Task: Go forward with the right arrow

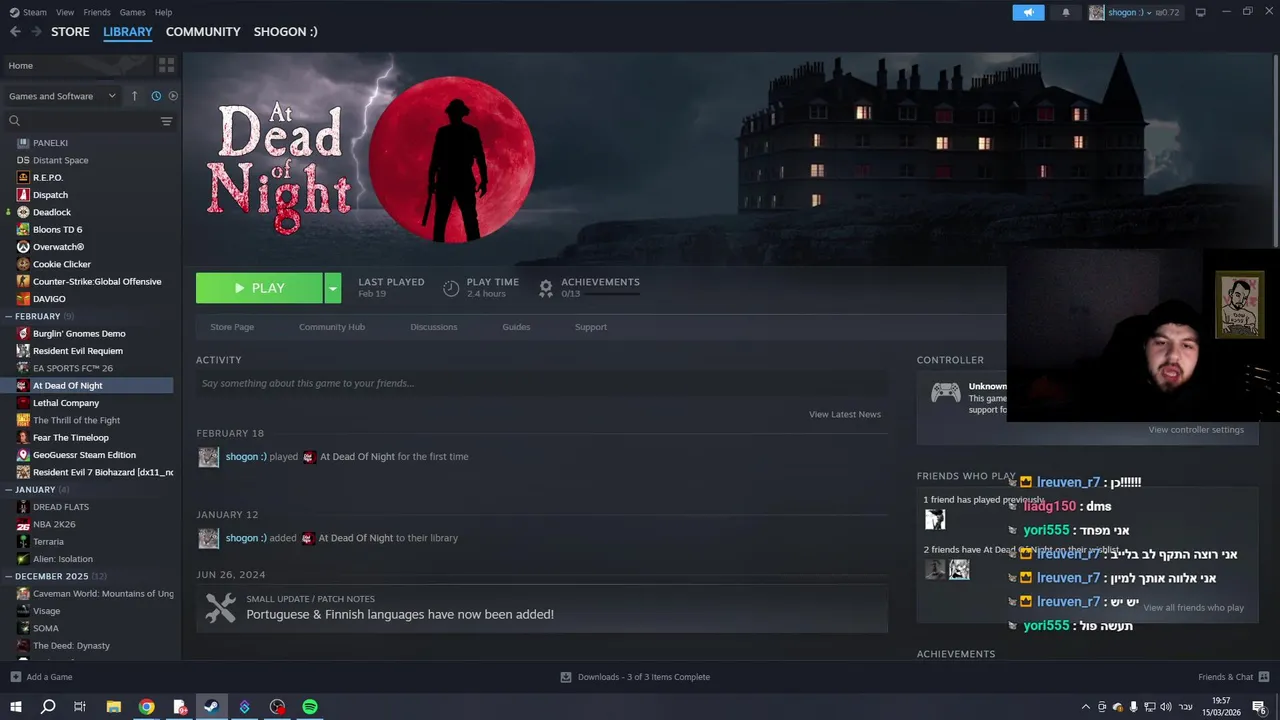Action: pos(36,32)
